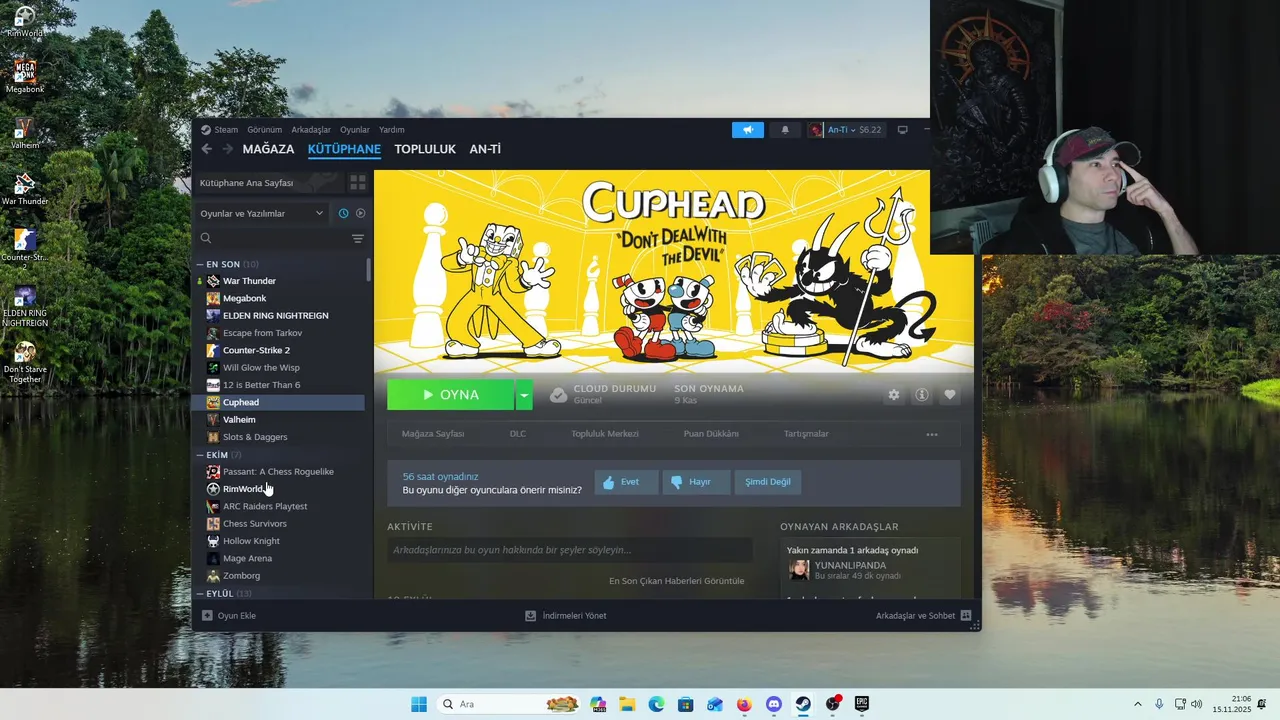Collapse the EN SON category
1280x720 pixels.
(200, 264)
